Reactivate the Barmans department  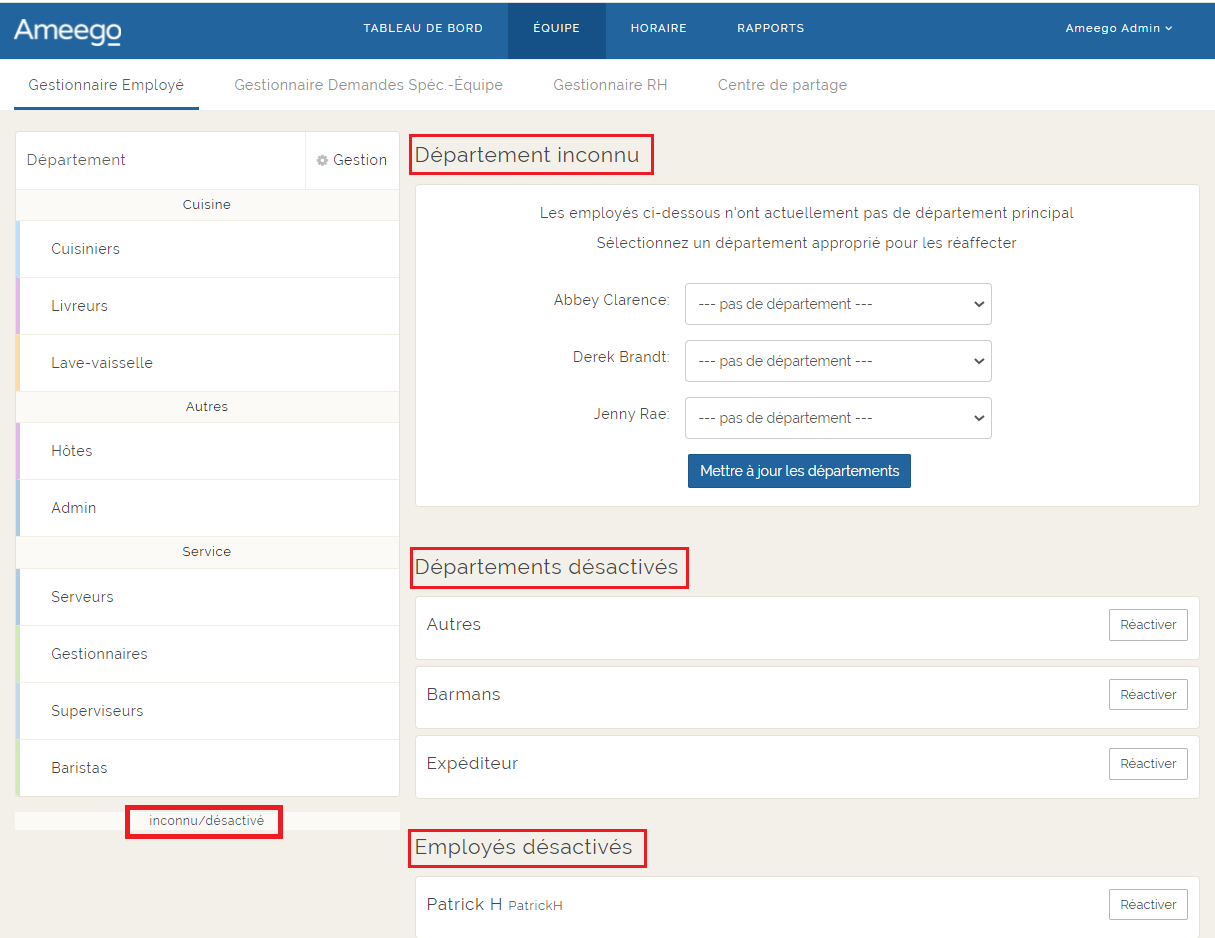[x=1147, y=695]
